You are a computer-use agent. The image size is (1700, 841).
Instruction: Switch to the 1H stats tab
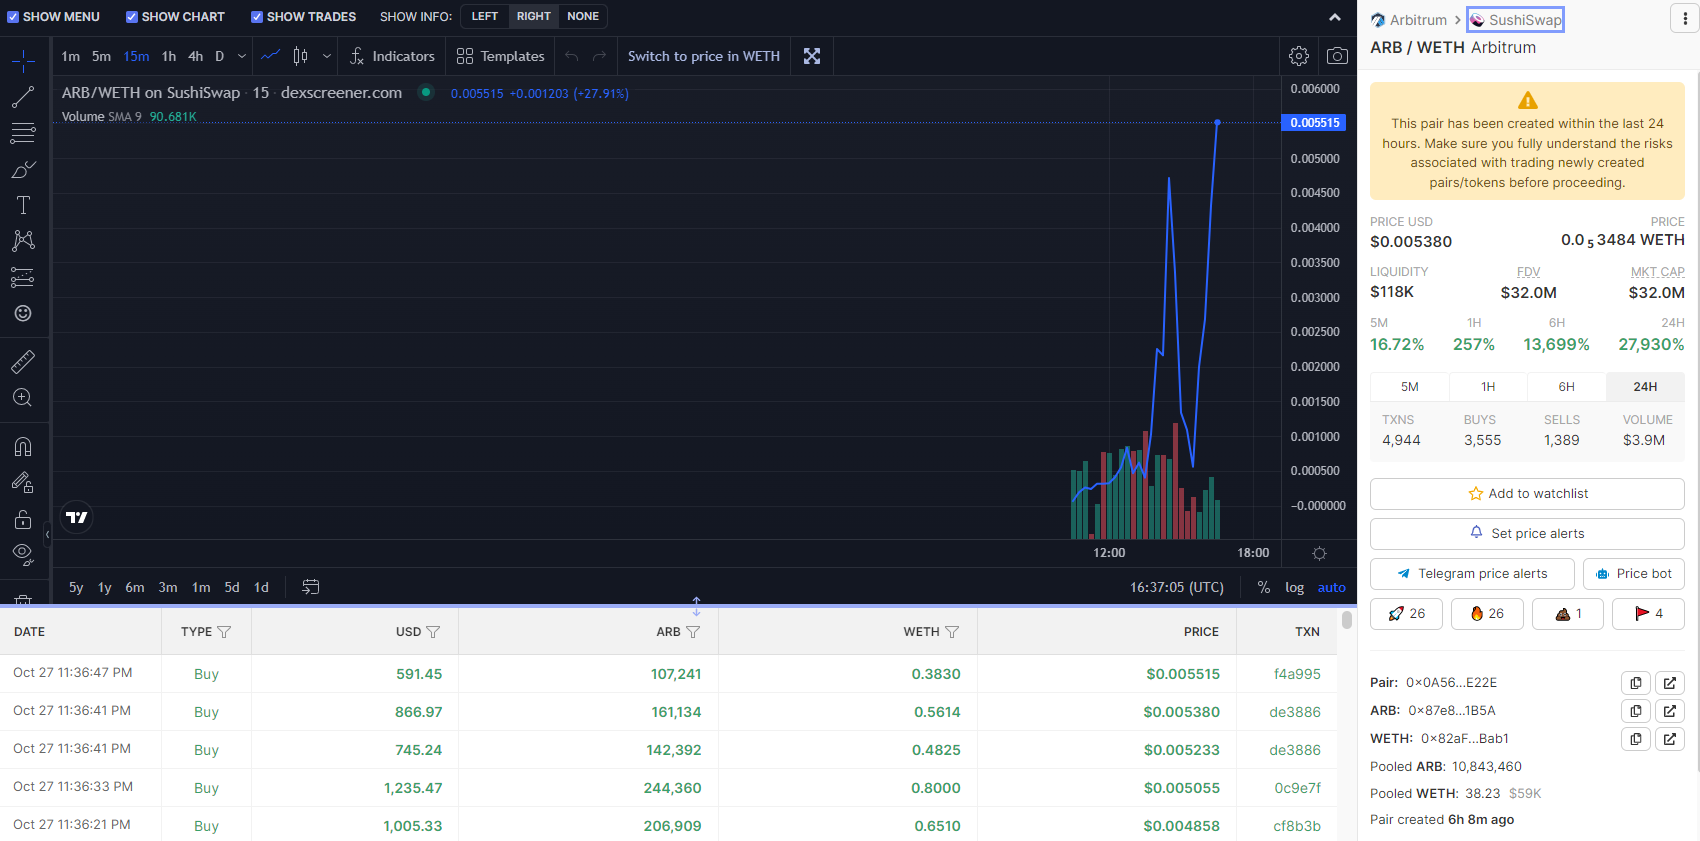click(1488, 387)
